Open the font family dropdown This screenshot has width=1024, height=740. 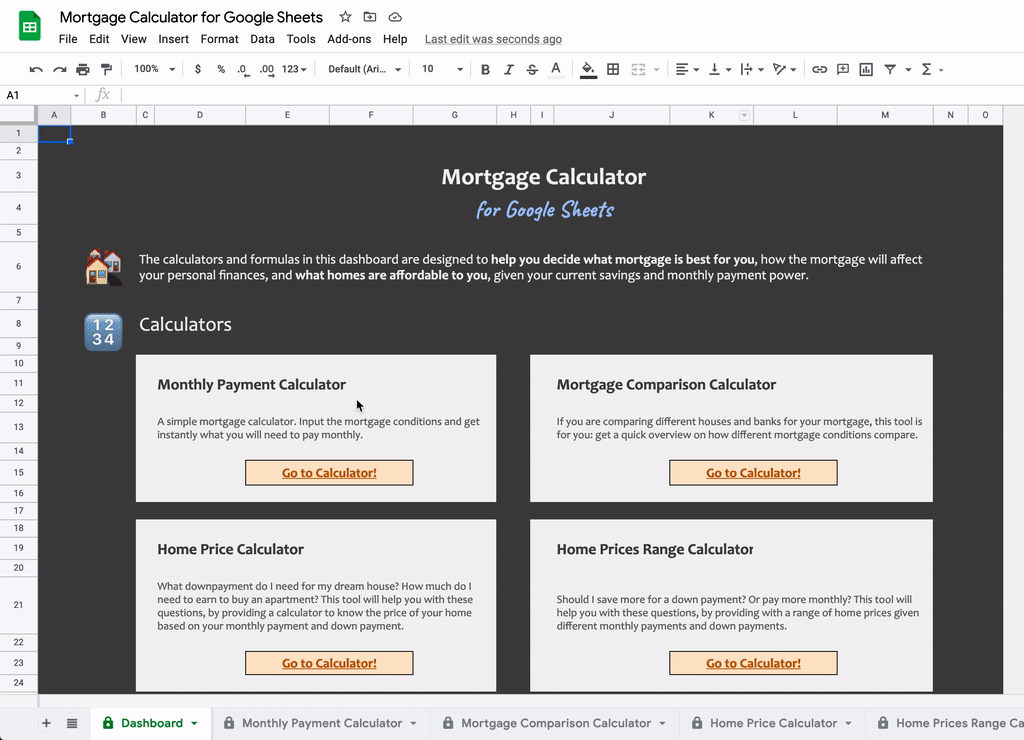point(364,69)
